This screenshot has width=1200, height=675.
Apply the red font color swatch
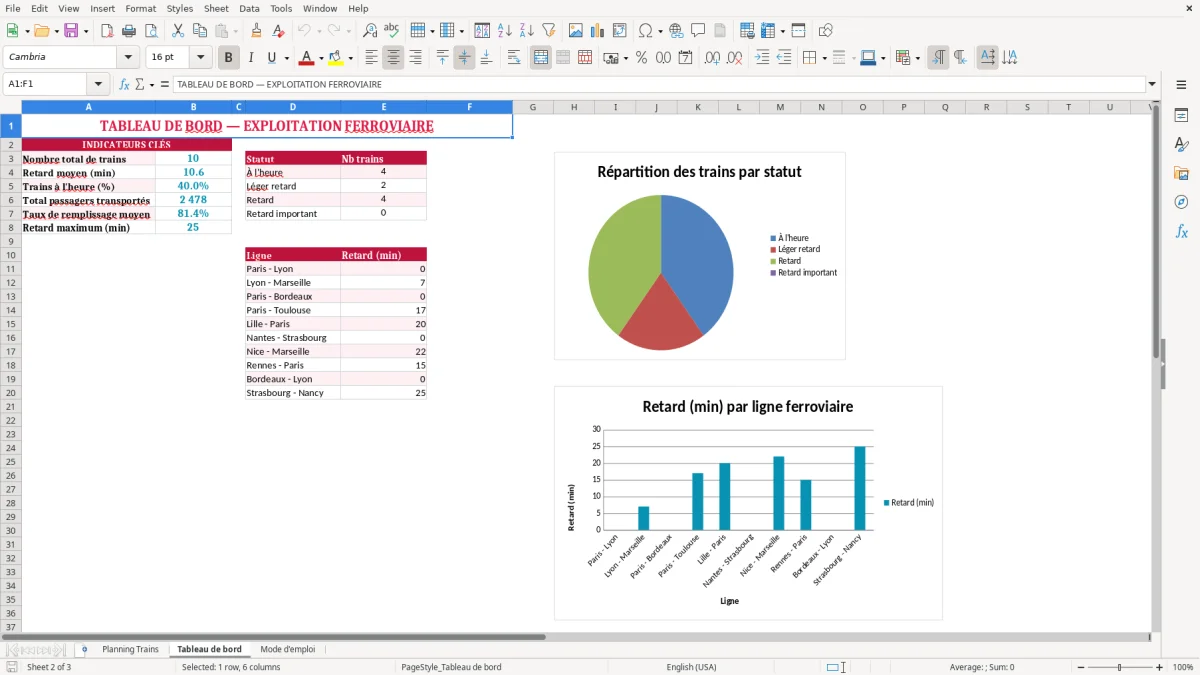pyautogui.click(x=307, y=58)
